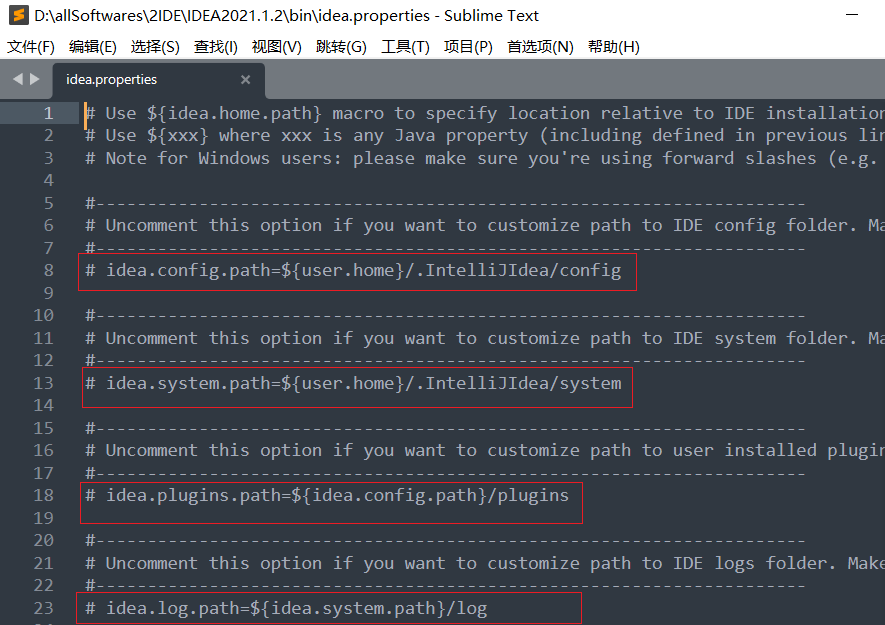Open the 视图(V) menu
885x625 pixels.
coord(277,47)
